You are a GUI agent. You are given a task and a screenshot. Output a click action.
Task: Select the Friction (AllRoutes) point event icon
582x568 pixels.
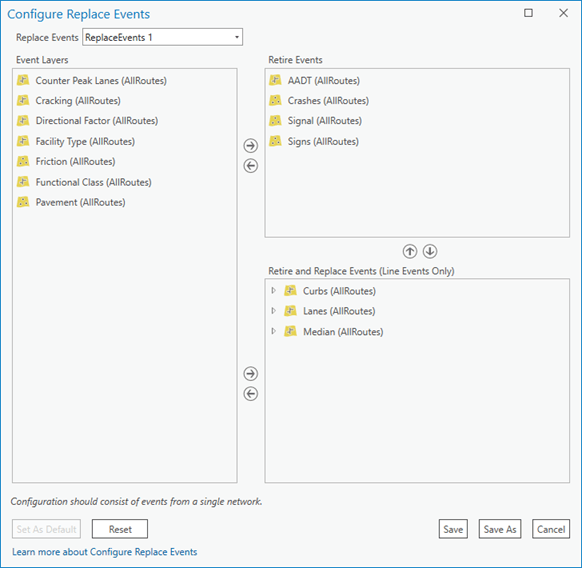(23, 161)
